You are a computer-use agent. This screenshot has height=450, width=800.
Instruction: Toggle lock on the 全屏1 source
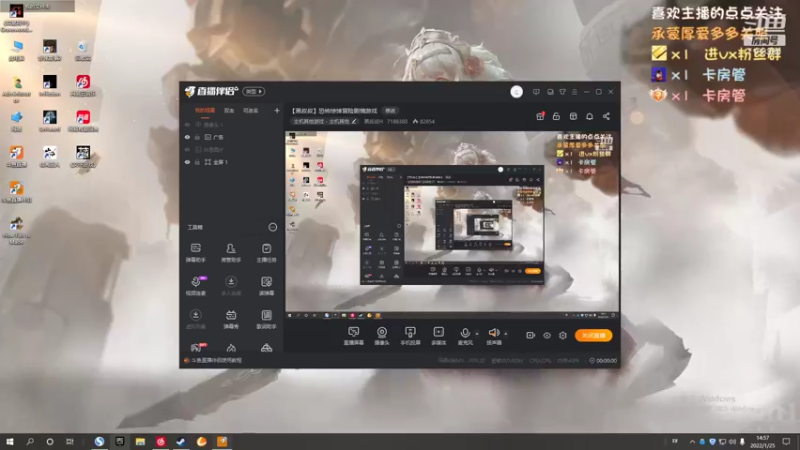(x=197, y=162)
